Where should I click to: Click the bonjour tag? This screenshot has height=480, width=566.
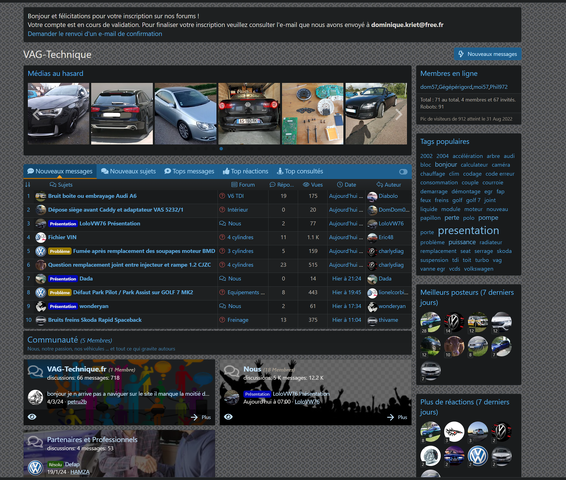[x=446, y=165]
